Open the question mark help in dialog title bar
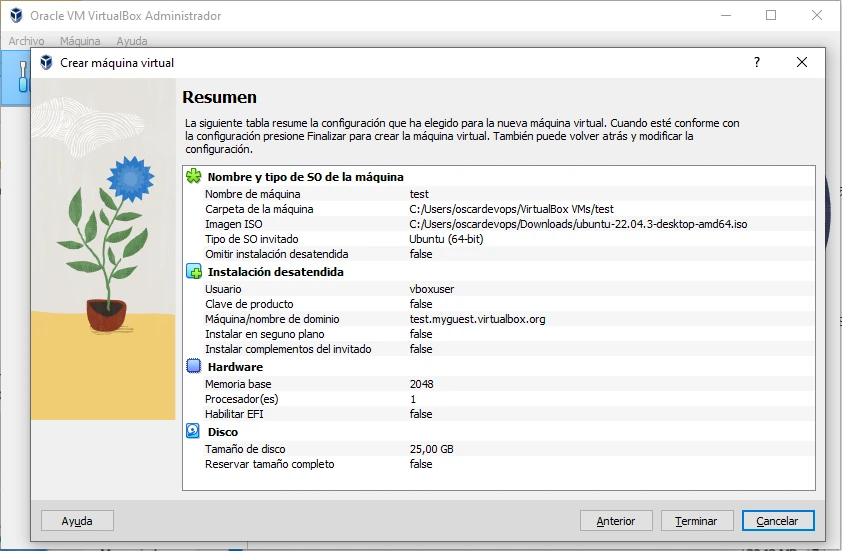 [757, 62]
